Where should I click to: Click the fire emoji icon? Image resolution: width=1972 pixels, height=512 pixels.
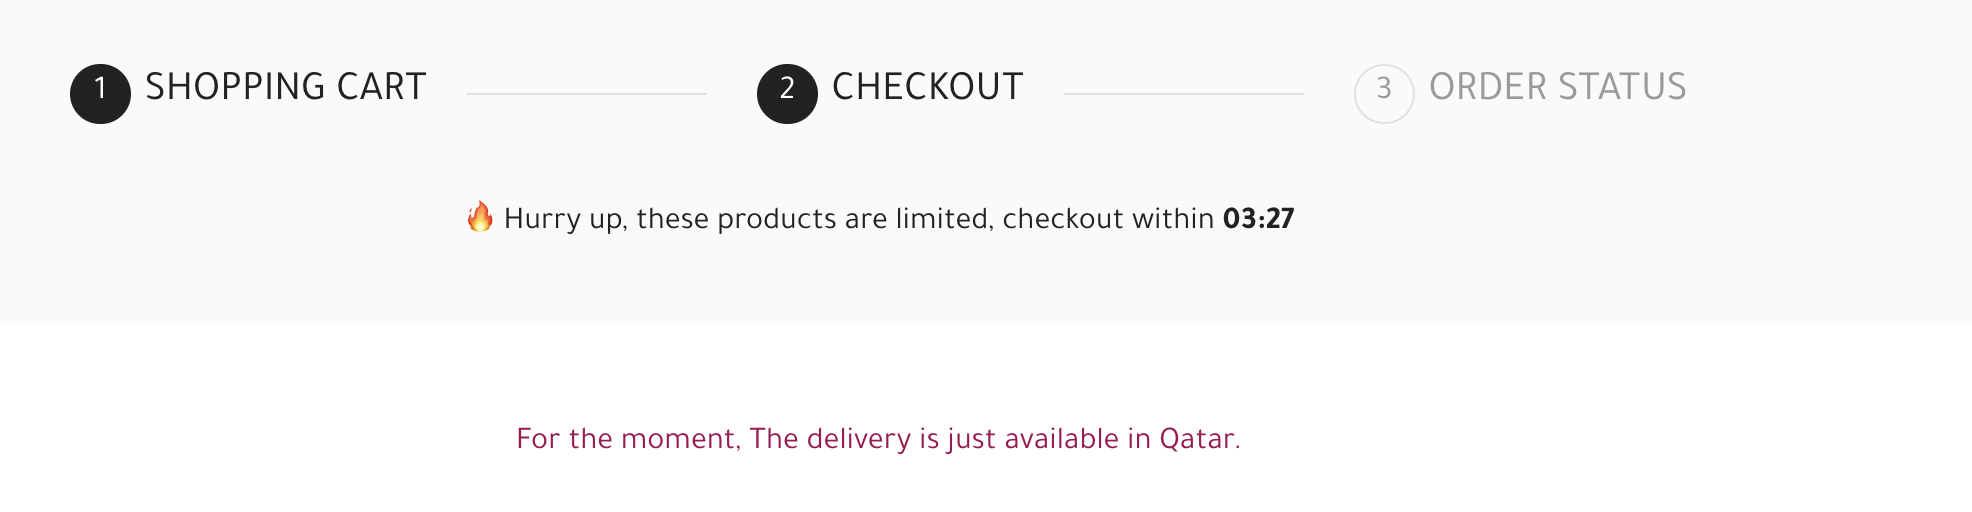(x=480, y=217)
